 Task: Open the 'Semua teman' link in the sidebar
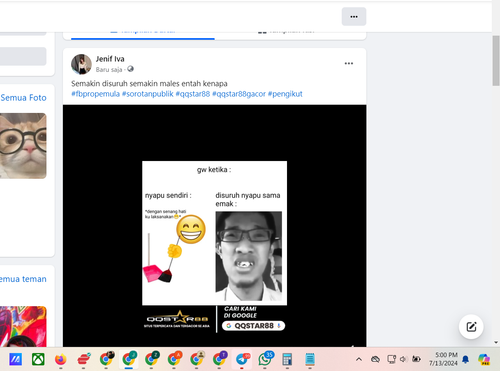click(x=23, y=279)
